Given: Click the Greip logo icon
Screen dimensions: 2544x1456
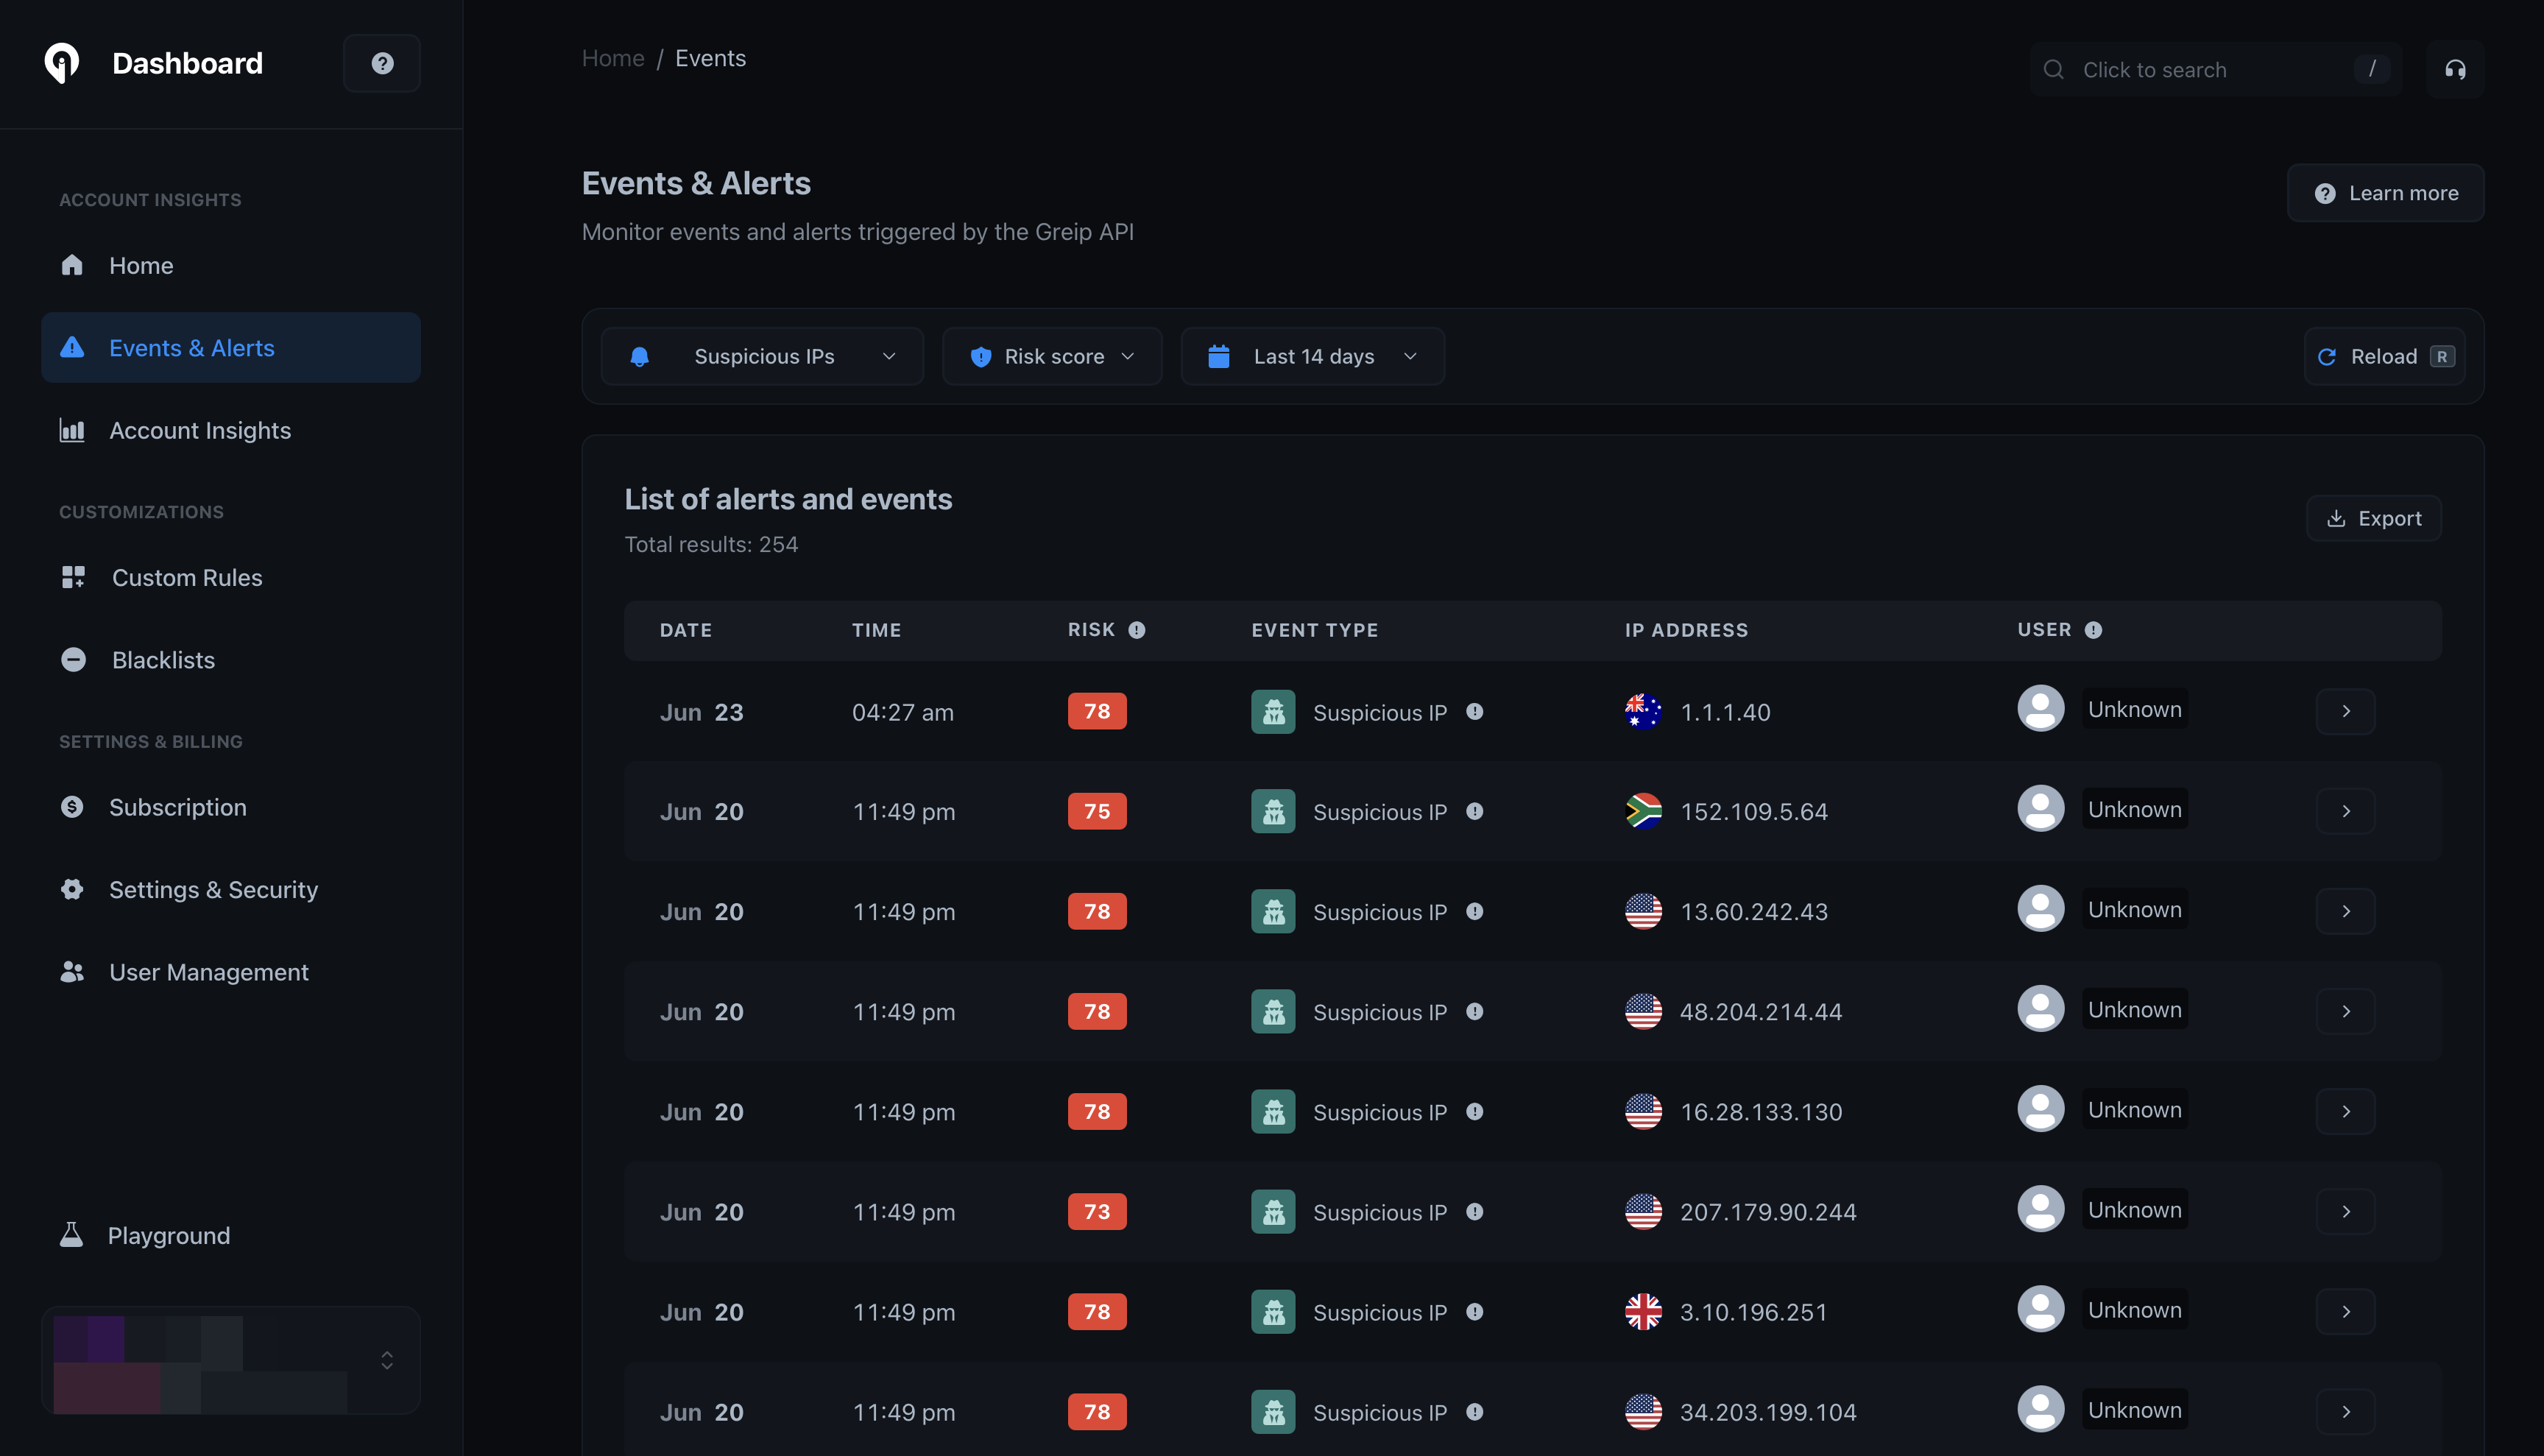Looking at the screenshot, I should pos(62,63).
